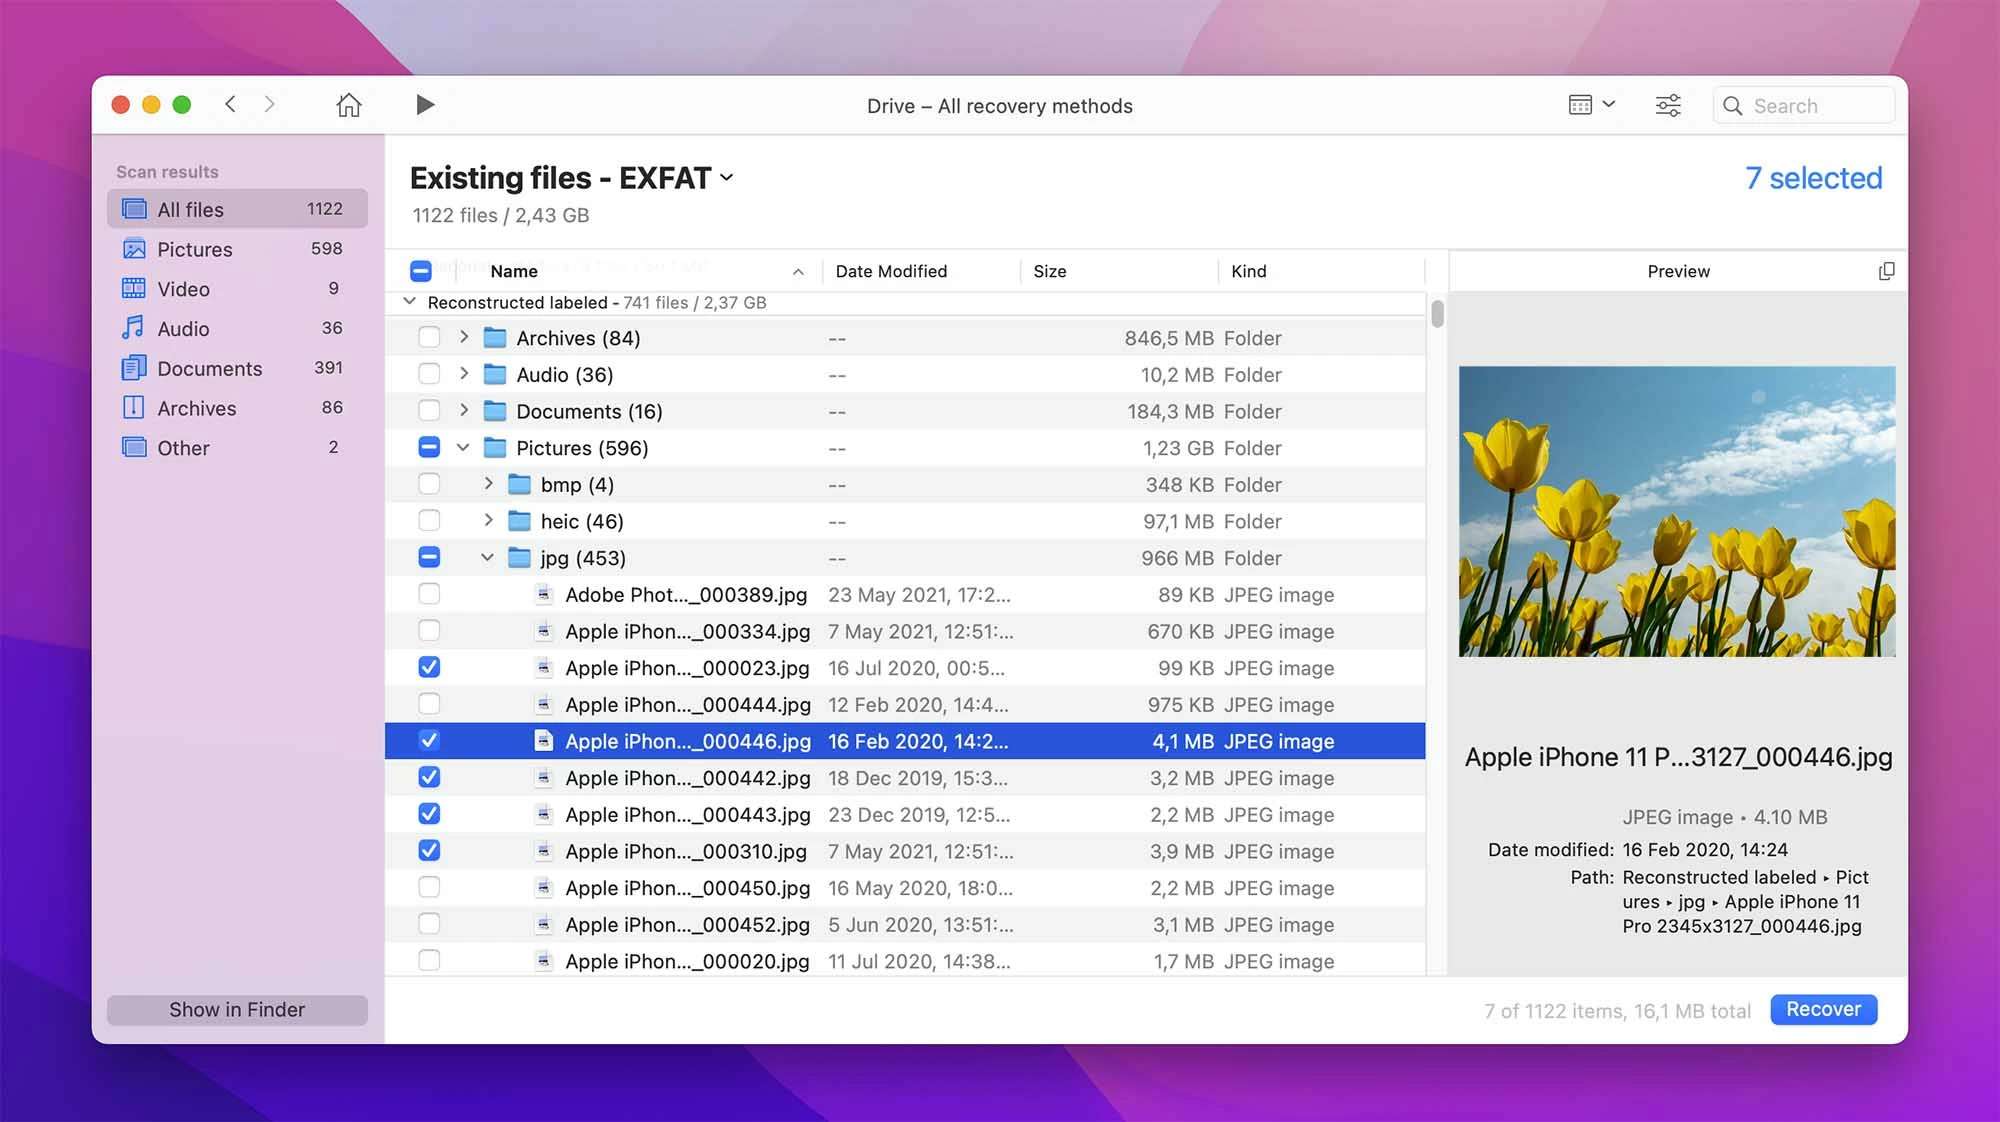Select Audio category in sidebar
This screenshot has width=2000, height=1122.
coord(183,329)
